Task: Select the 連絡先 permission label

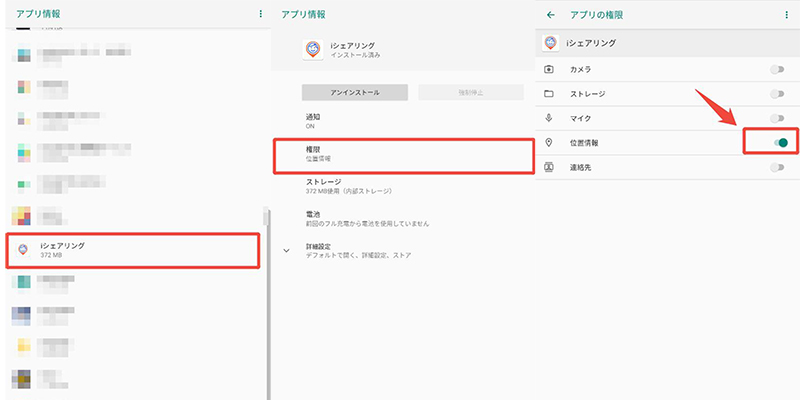Action: [x=580, y=167]
